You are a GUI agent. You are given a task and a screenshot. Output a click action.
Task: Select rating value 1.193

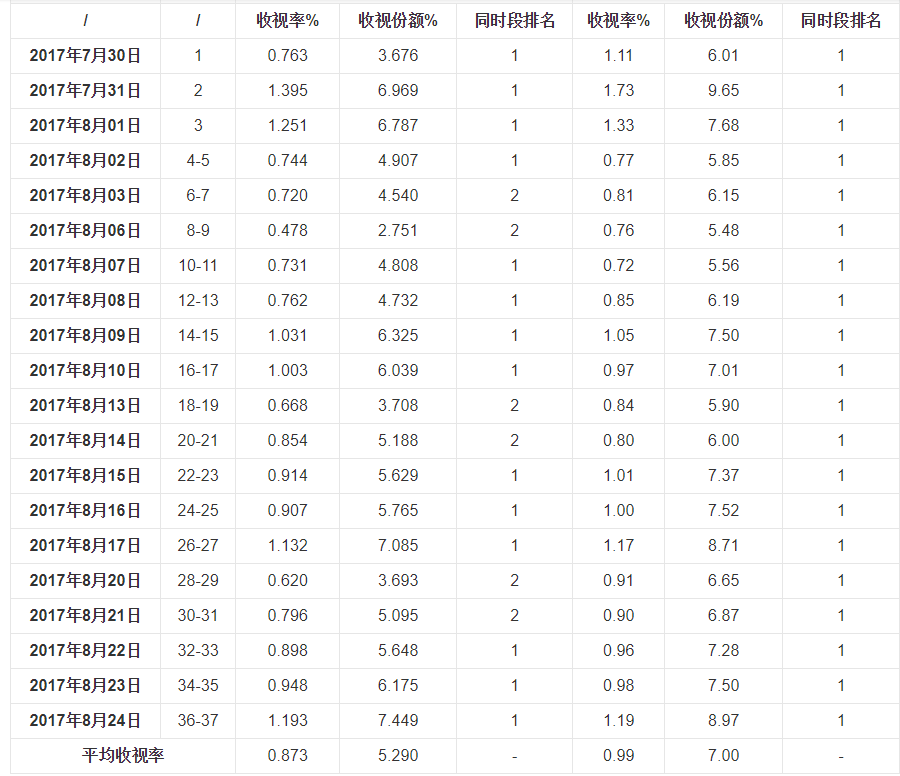pyautogui.click(x=288, y=721)
